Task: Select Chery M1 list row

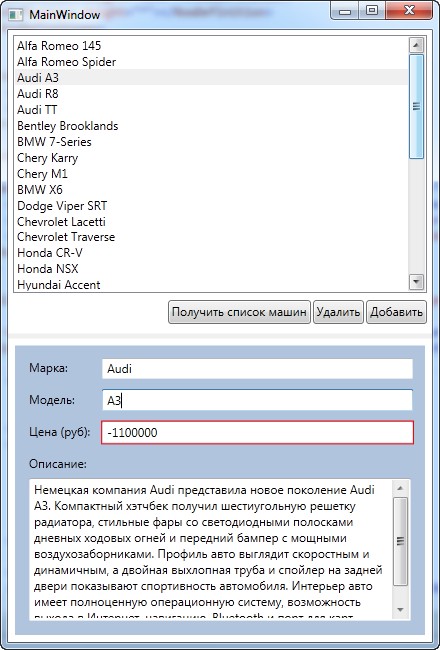Action: [x=211, y=173]
